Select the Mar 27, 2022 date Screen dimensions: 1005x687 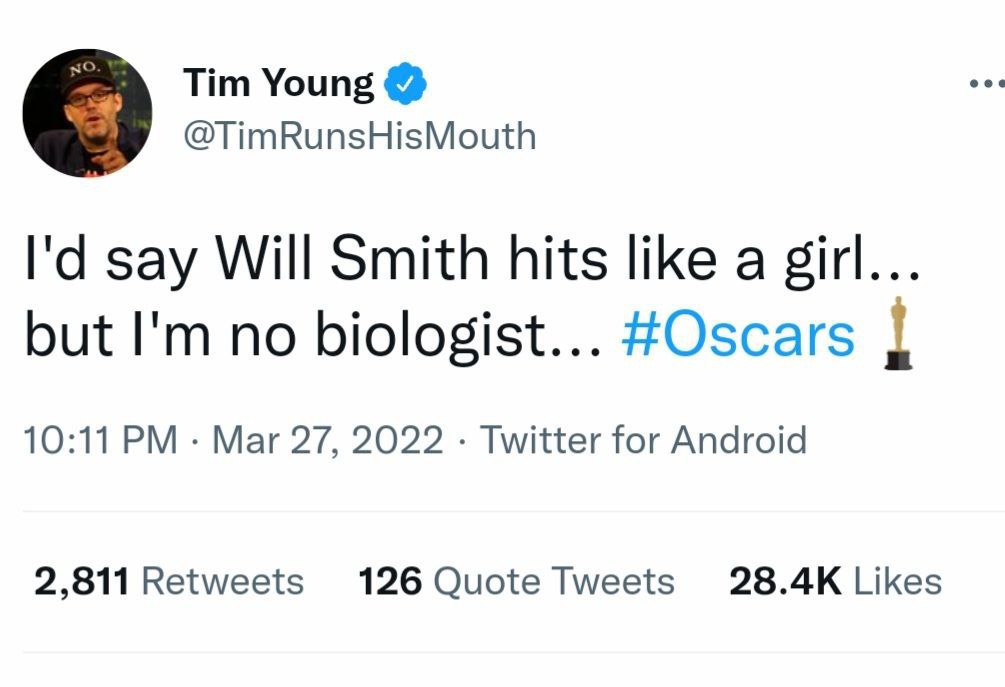pos(328,440)
